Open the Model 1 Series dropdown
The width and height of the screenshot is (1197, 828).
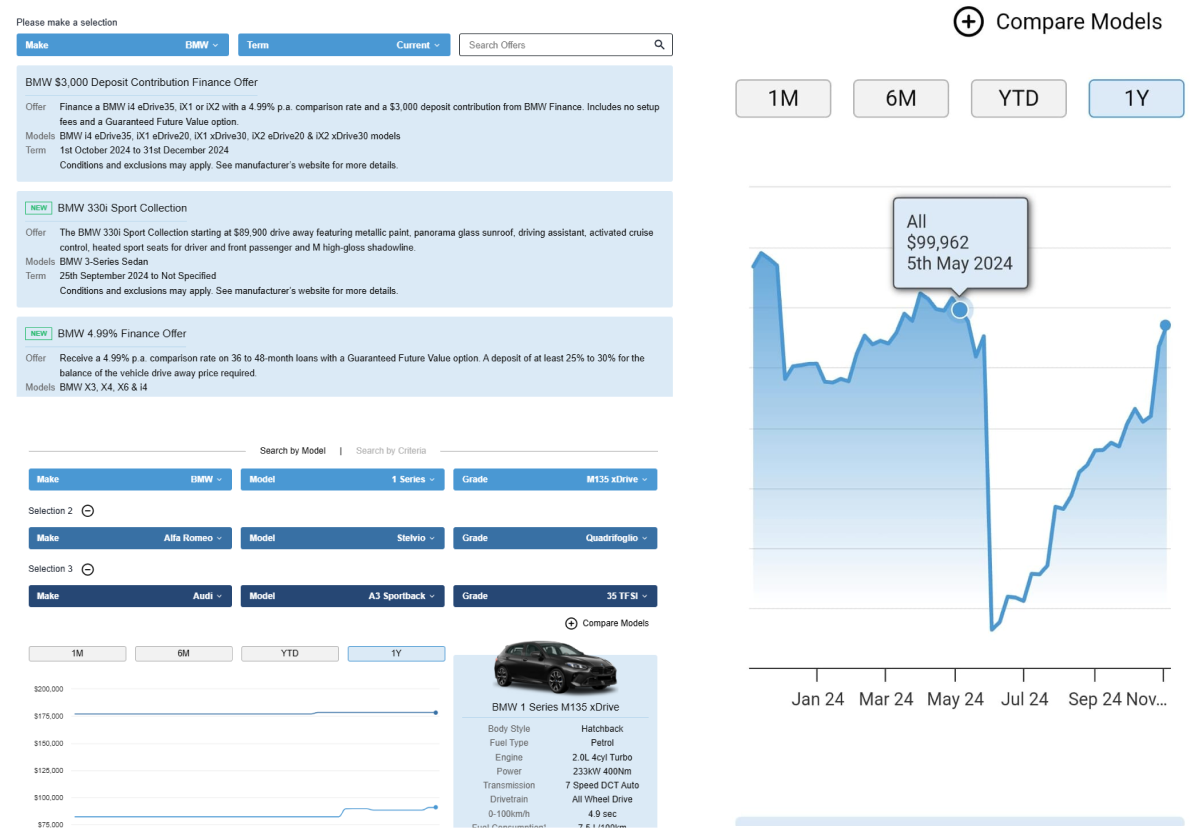pyautogui.click(x=342, y=479)
